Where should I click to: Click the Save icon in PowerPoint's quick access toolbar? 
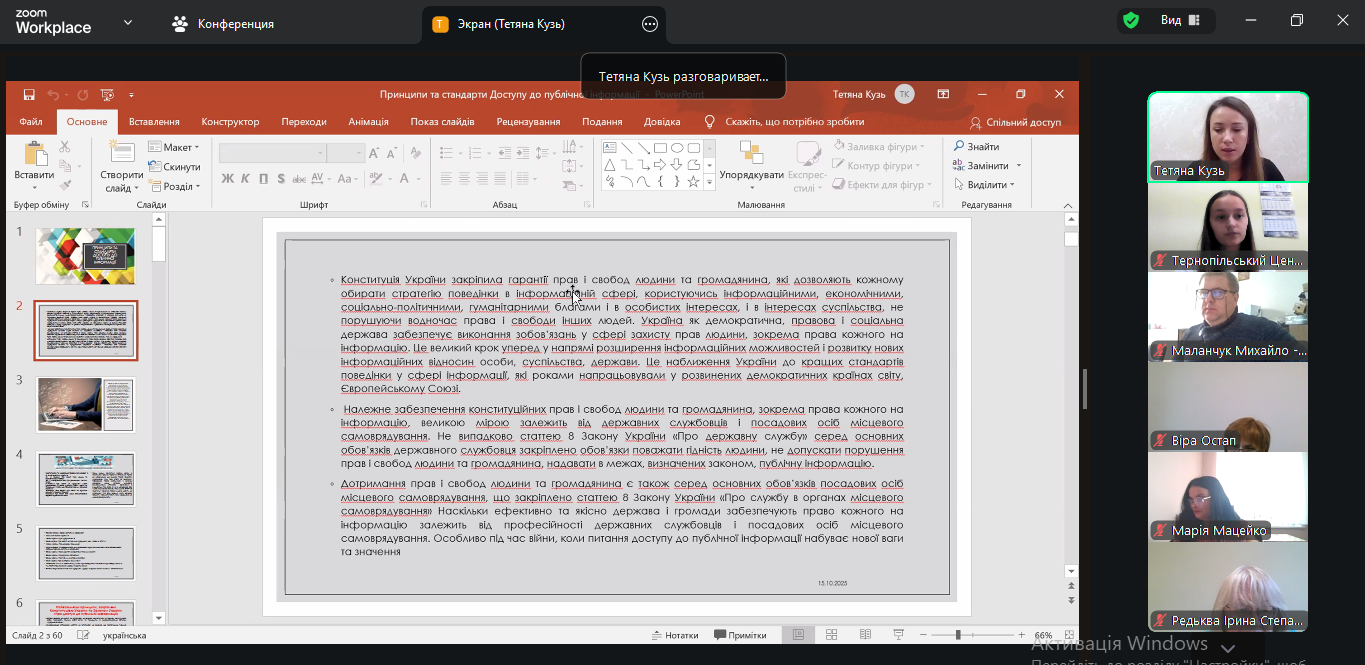coord(29,95)
